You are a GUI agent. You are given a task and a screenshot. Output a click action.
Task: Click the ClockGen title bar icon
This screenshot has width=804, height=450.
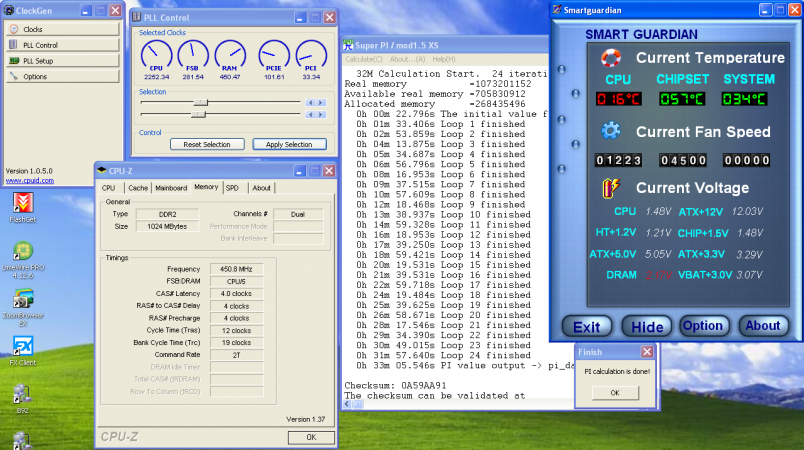tap(9, 10)
